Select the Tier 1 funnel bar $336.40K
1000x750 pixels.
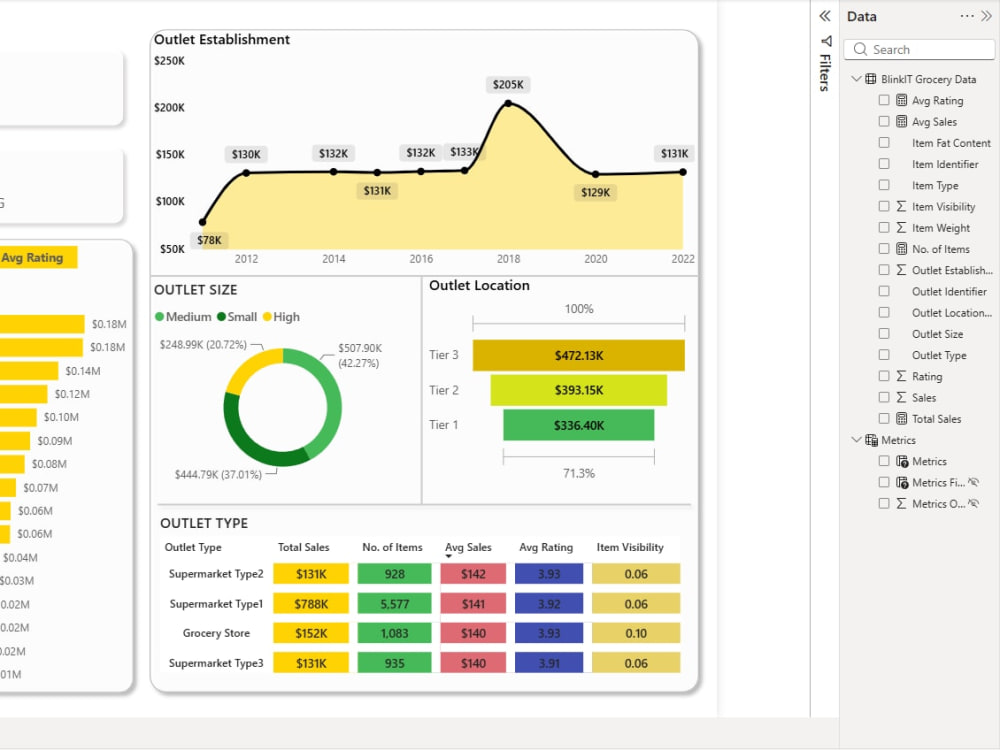click(x=578, y=425)
